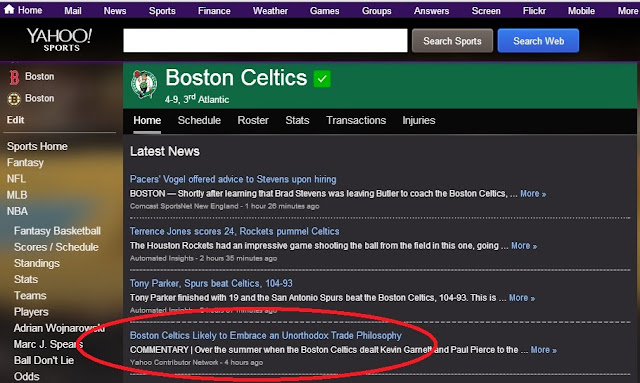Open Answers in the top navigation
Screen dimensions: 640x383
click(x=431, y=11)
